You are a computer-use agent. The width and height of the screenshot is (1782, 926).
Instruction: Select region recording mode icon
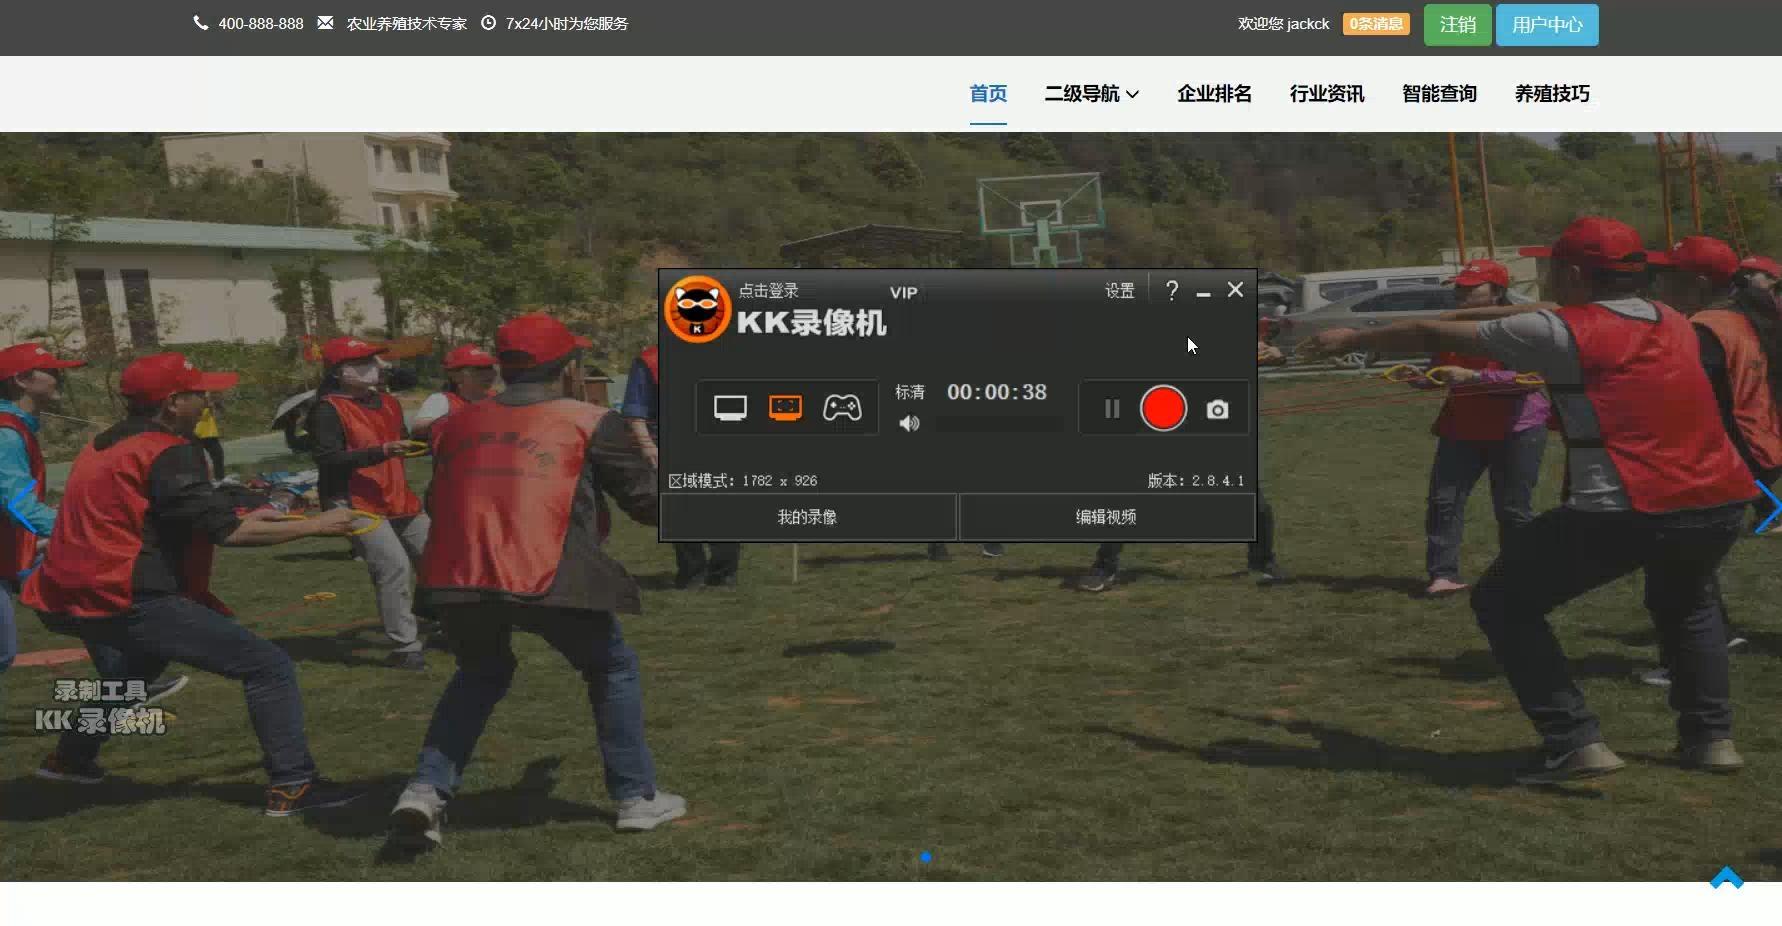(786, 407)
